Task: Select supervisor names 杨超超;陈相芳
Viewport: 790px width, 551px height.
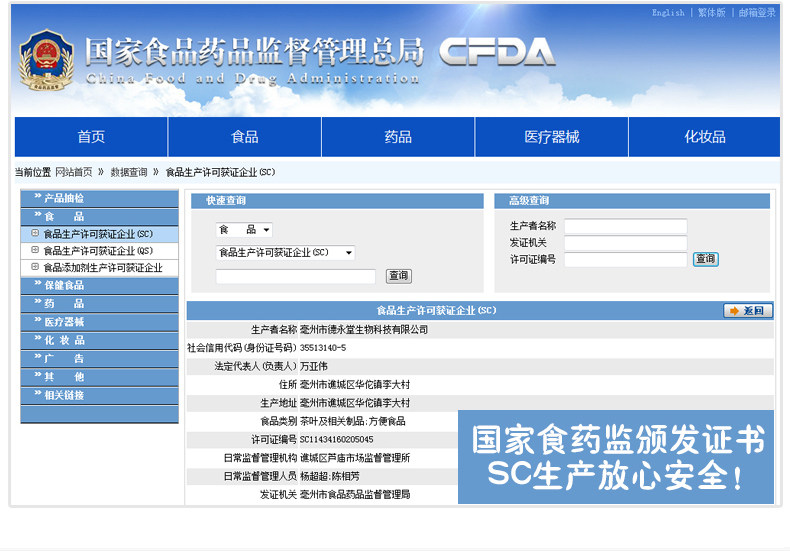Action: 330,476
